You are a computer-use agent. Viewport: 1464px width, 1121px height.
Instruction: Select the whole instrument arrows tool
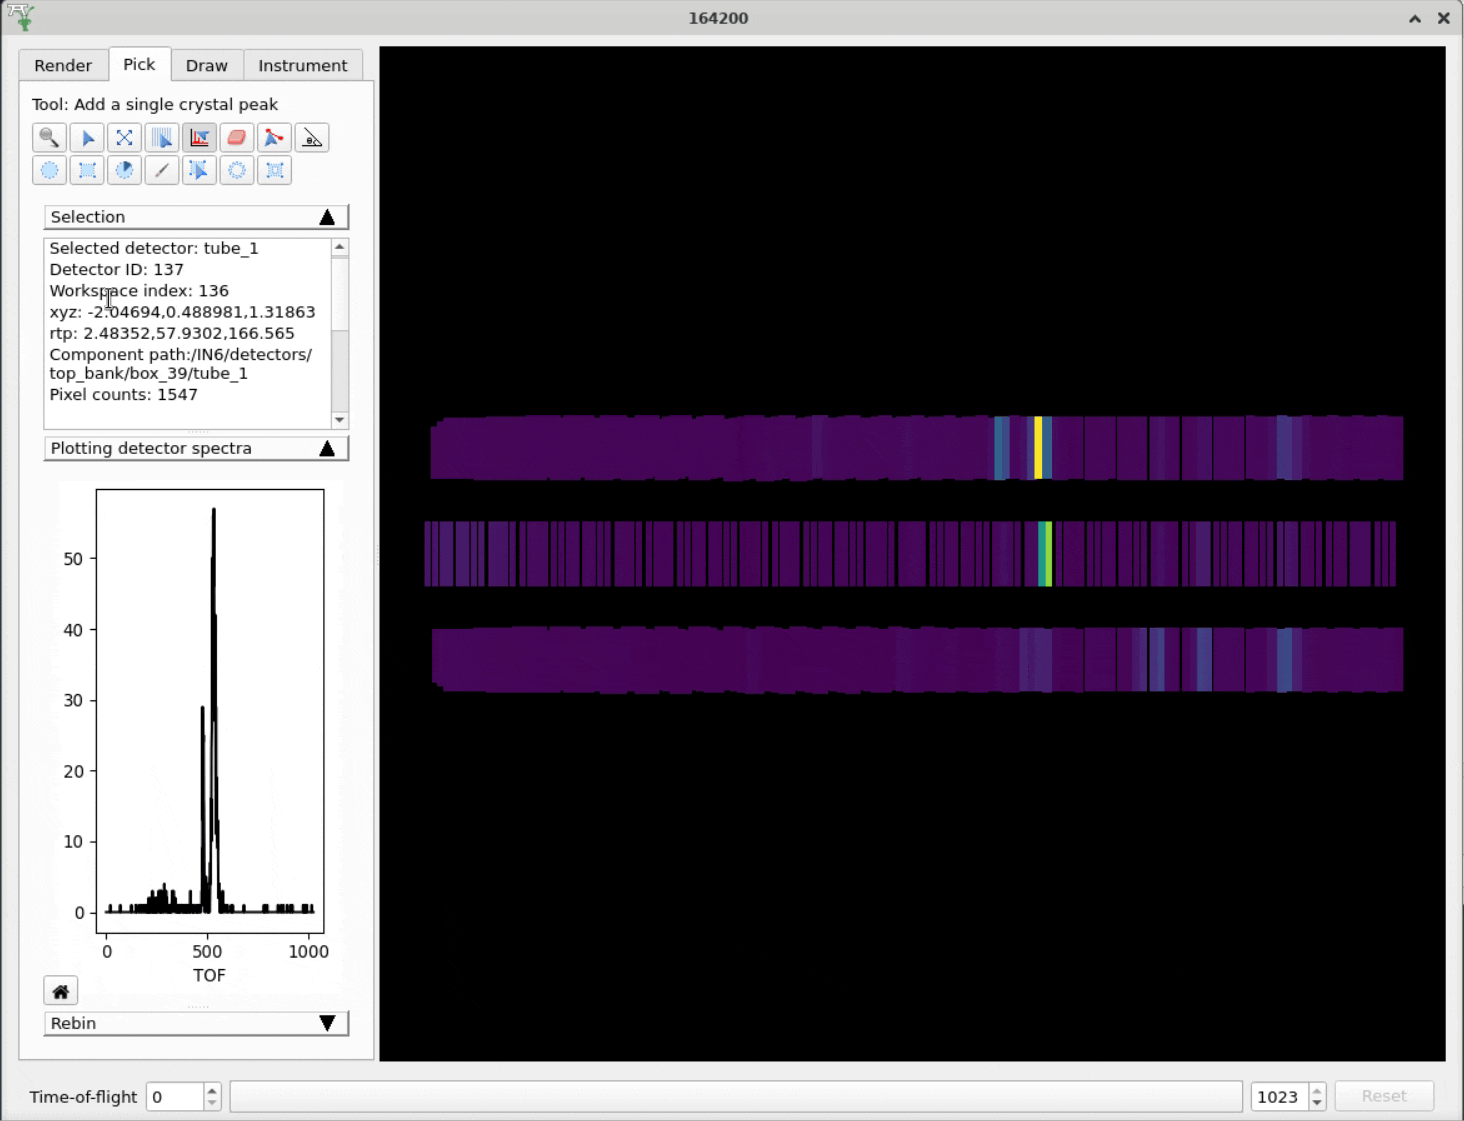click(x=124, y=138)
